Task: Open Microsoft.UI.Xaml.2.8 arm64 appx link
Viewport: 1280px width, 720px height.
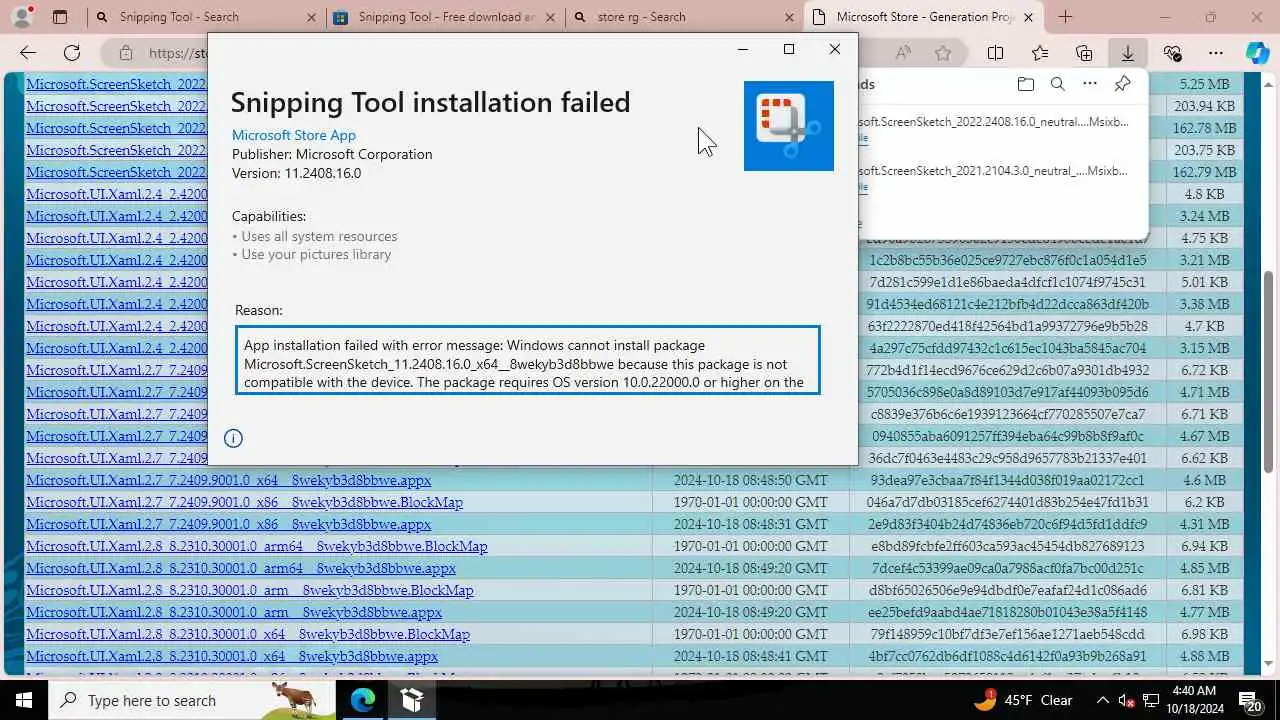Action: (x=241, y=568)
